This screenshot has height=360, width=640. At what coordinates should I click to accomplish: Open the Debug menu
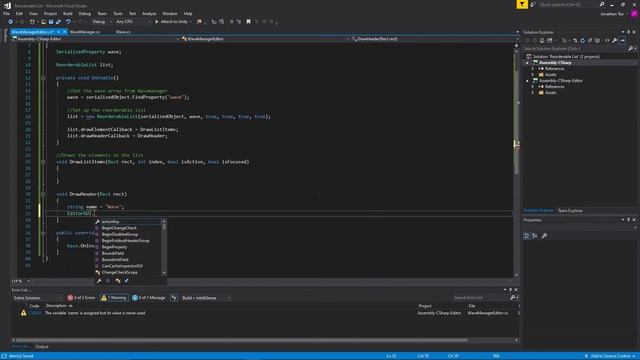coord(84,13)
